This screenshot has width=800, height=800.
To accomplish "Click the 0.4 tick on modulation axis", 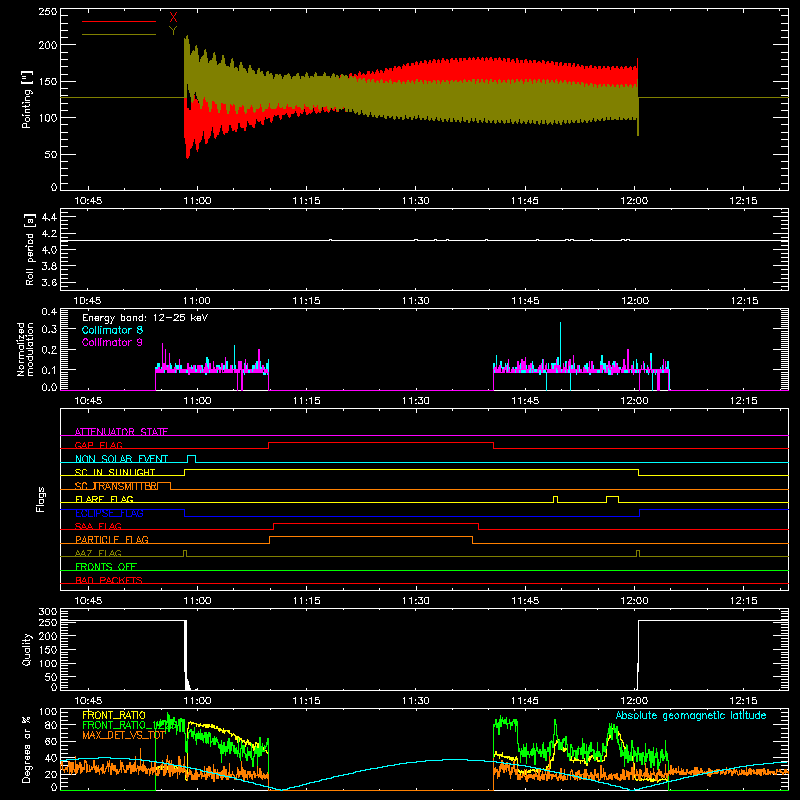I will coord(49,311).
